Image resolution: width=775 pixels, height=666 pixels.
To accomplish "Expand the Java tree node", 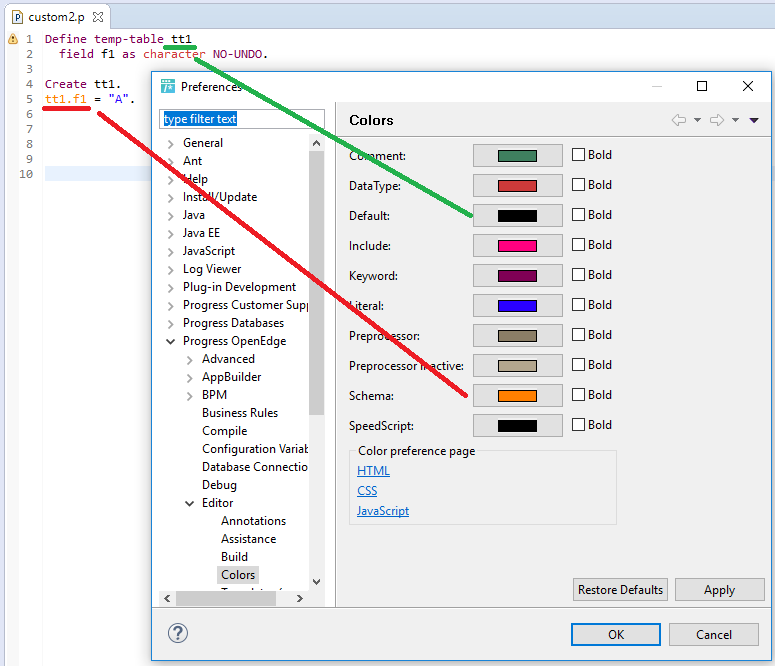I will [171, 216].
